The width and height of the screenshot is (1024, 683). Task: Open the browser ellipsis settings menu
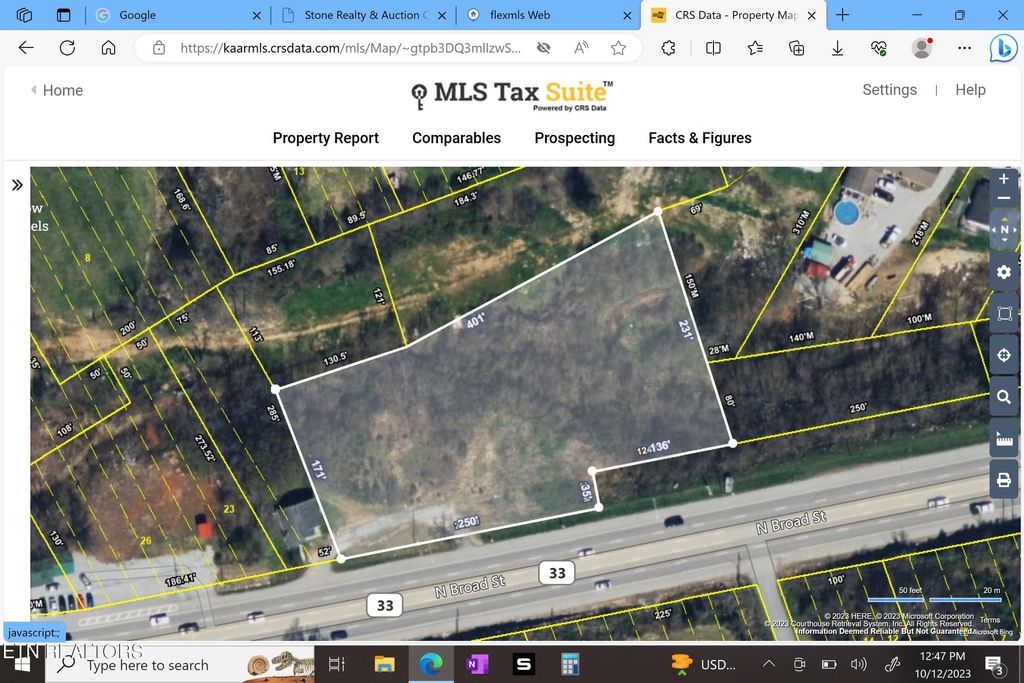(963, 47)
